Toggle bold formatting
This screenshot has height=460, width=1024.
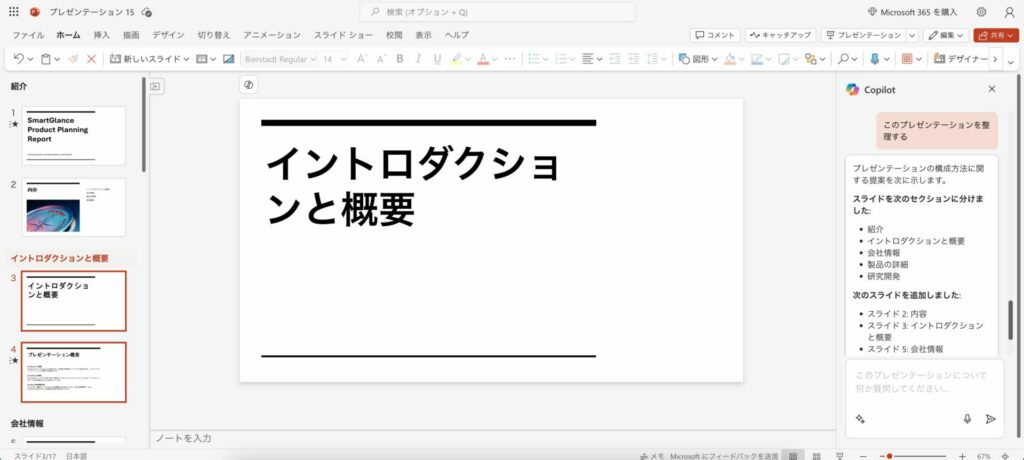[400, 59]
